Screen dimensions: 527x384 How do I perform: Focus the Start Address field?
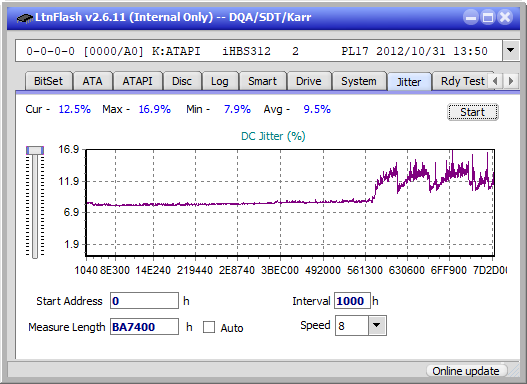pyautogui.click(x=145, y=301)
